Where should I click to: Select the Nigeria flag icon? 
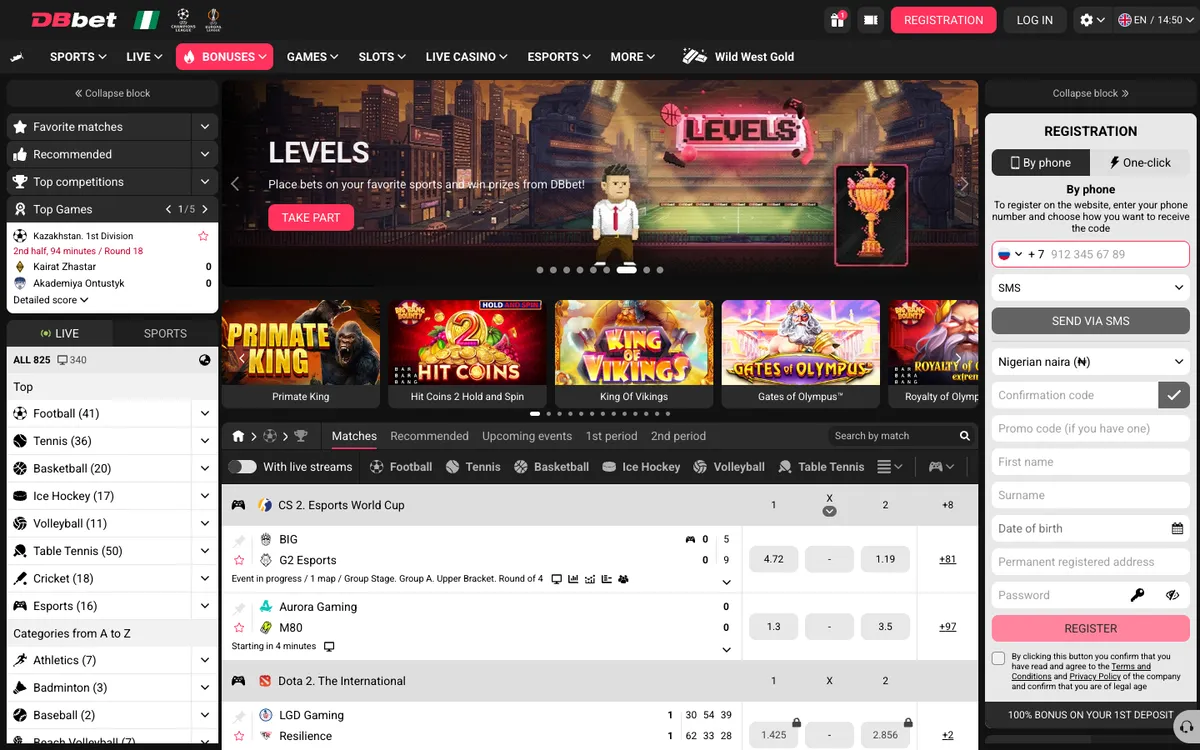point(146,19)
